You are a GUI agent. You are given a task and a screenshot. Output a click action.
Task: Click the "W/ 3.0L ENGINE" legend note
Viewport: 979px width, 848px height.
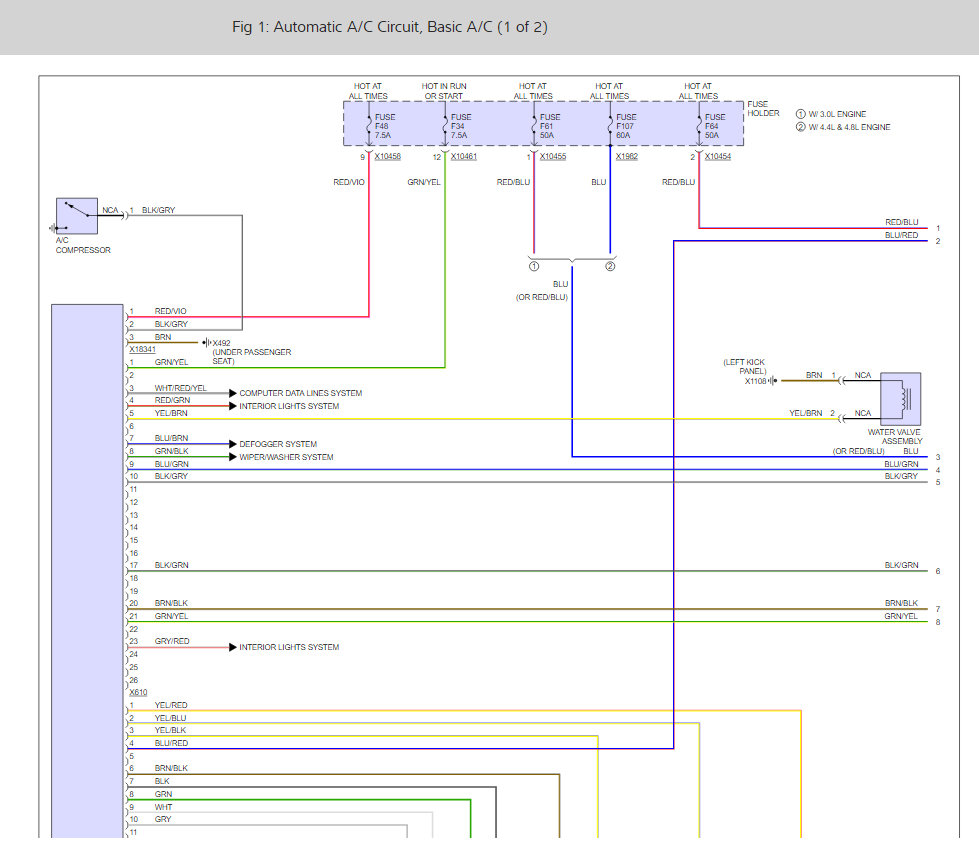837,114
